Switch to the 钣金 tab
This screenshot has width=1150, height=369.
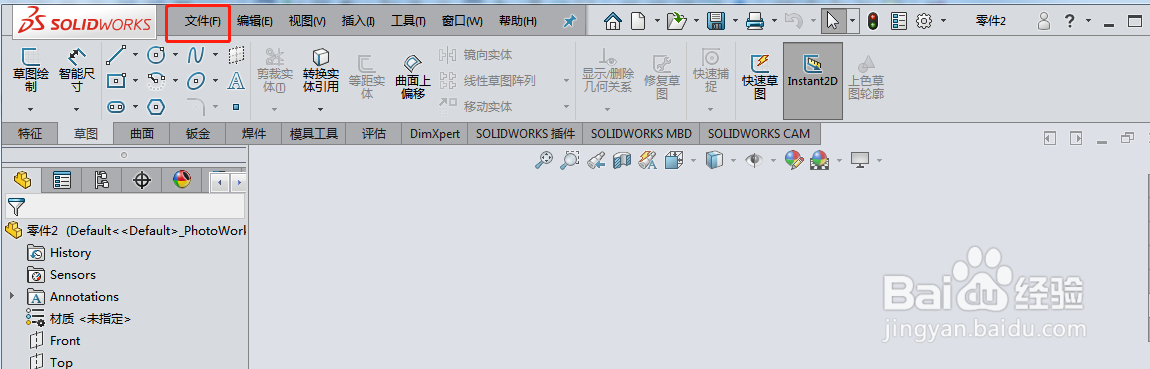(x=197, y=134)
